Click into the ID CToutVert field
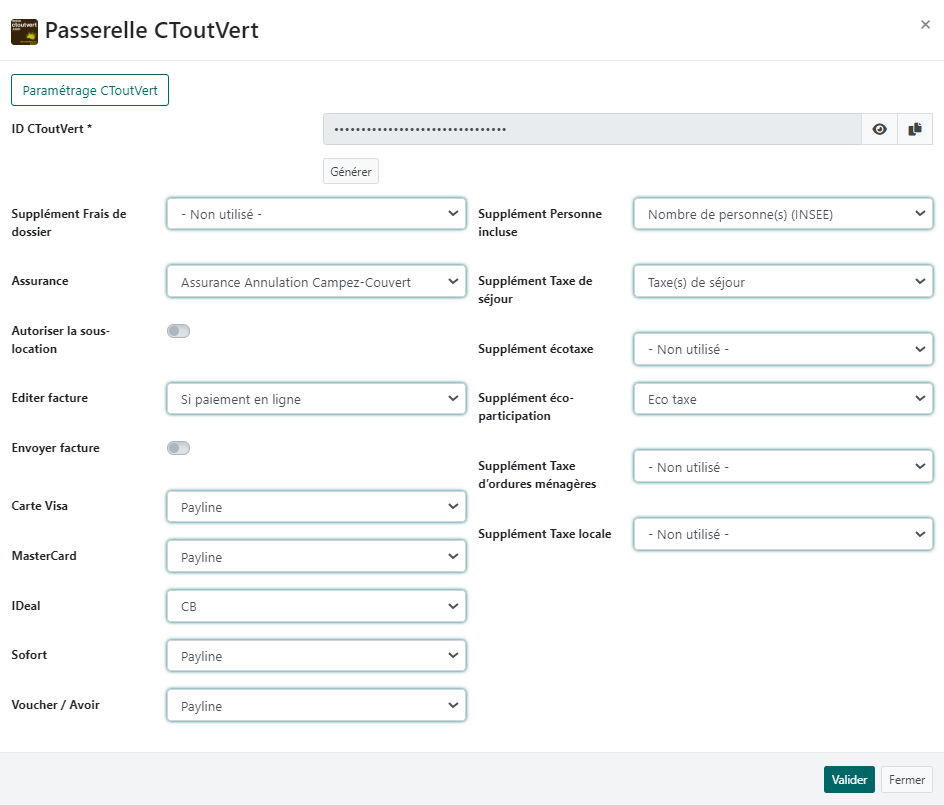This screenshot has height=805, width=944. [591, 129]
